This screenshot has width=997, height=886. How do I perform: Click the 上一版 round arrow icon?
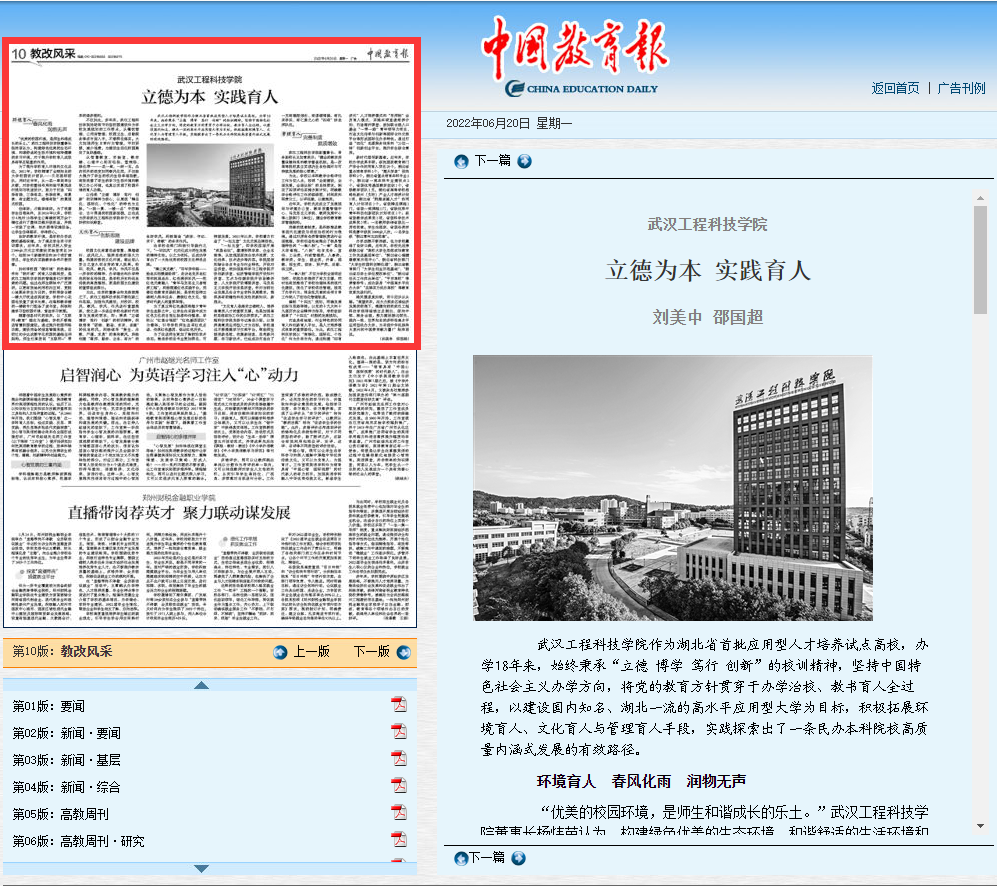pos(281,652)
